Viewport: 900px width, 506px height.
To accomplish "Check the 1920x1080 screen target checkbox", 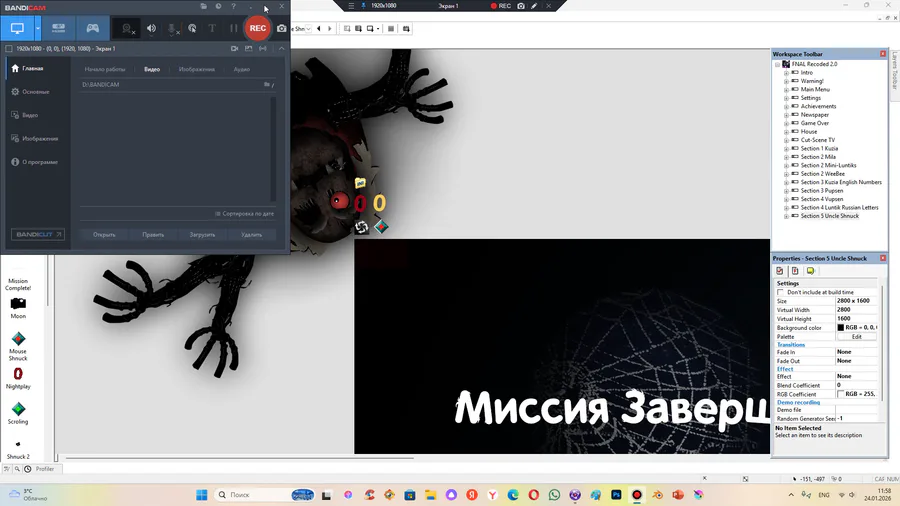I will [9, 49].
